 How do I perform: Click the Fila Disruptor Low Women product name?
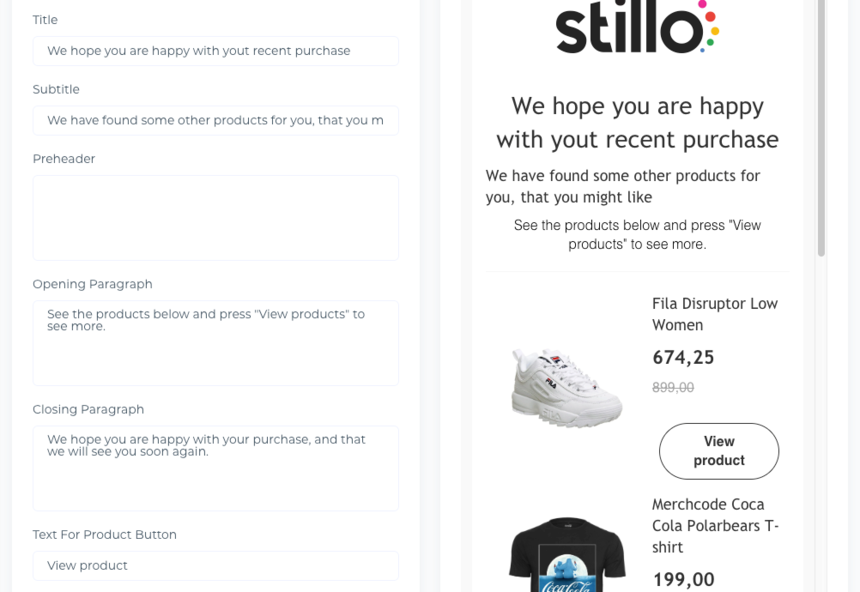[x=714, y=314]
